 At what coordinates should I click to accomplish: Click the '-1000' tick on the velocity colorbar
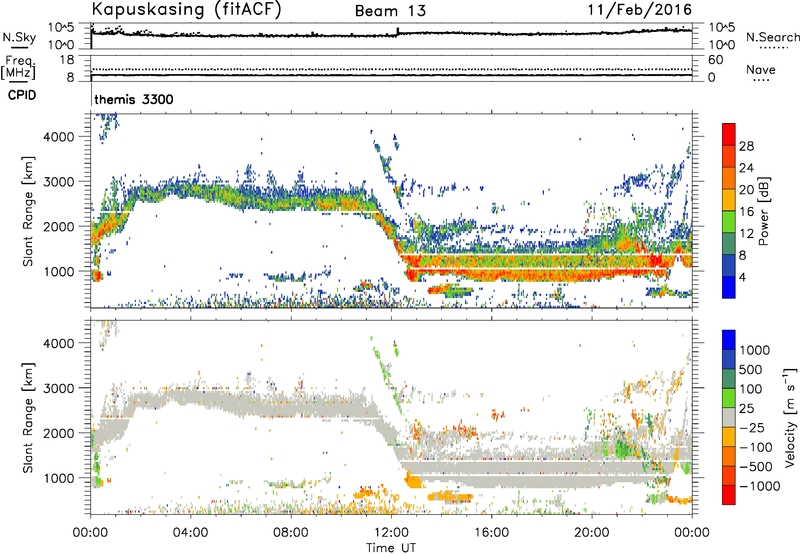click(760, 486)
